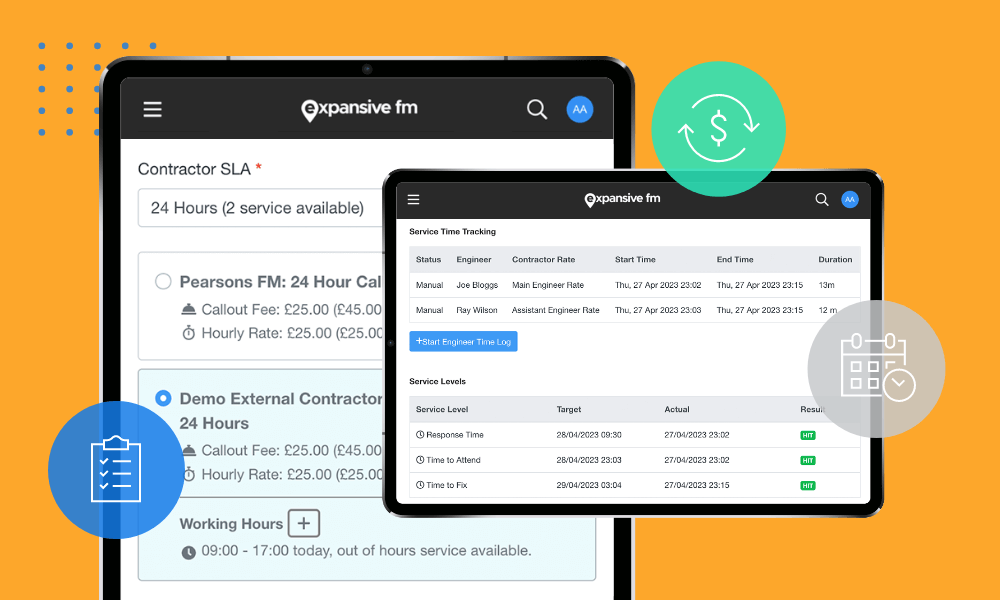Click HIT badge for Response Time

(x=807, y=435)
